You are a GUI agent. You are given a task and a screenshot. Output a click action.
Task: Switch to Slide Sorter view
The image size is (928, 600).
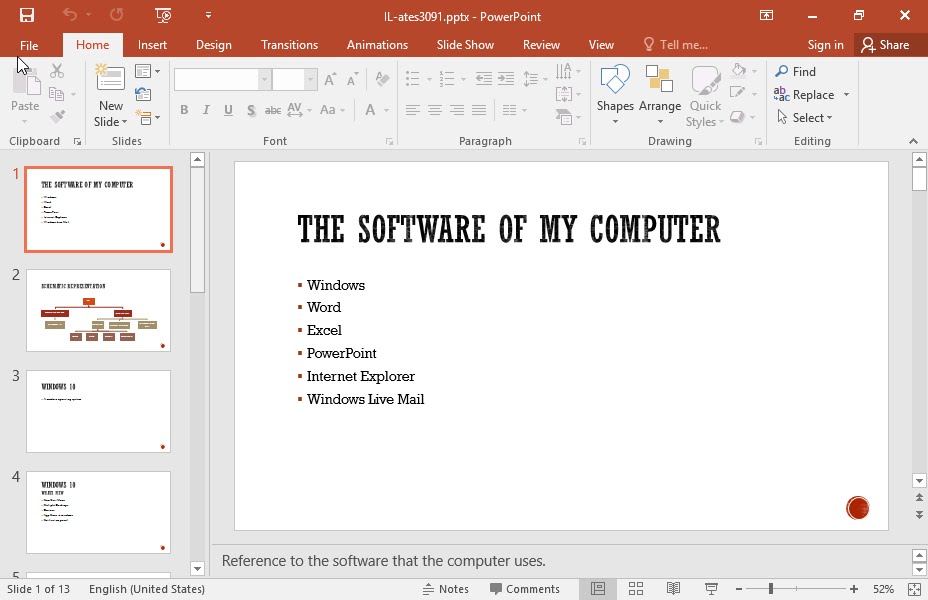(x=636, y=589)
